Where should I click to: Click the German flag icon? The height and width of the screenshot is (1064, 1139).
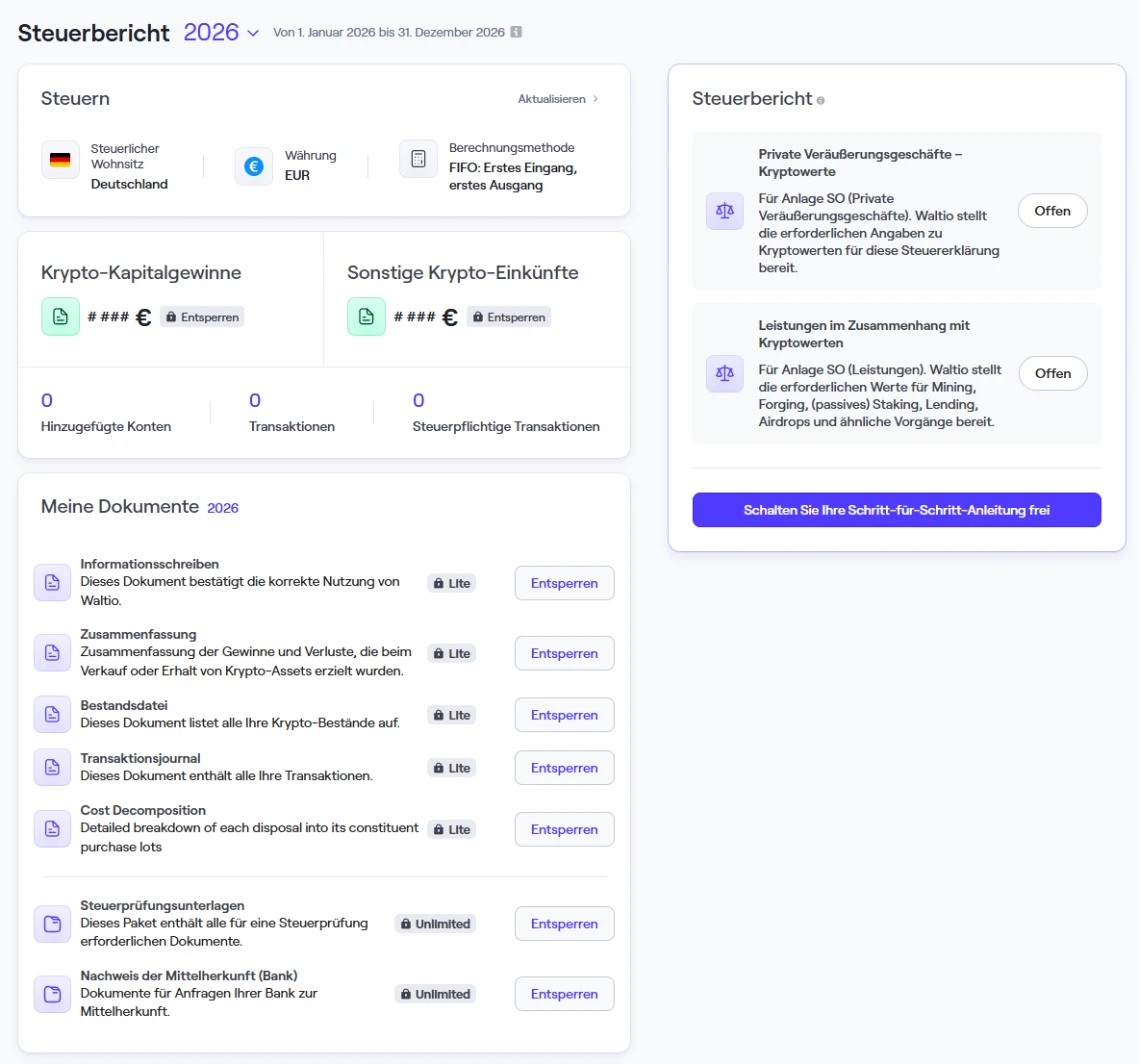pyautogui.click(x=60, y=160)
